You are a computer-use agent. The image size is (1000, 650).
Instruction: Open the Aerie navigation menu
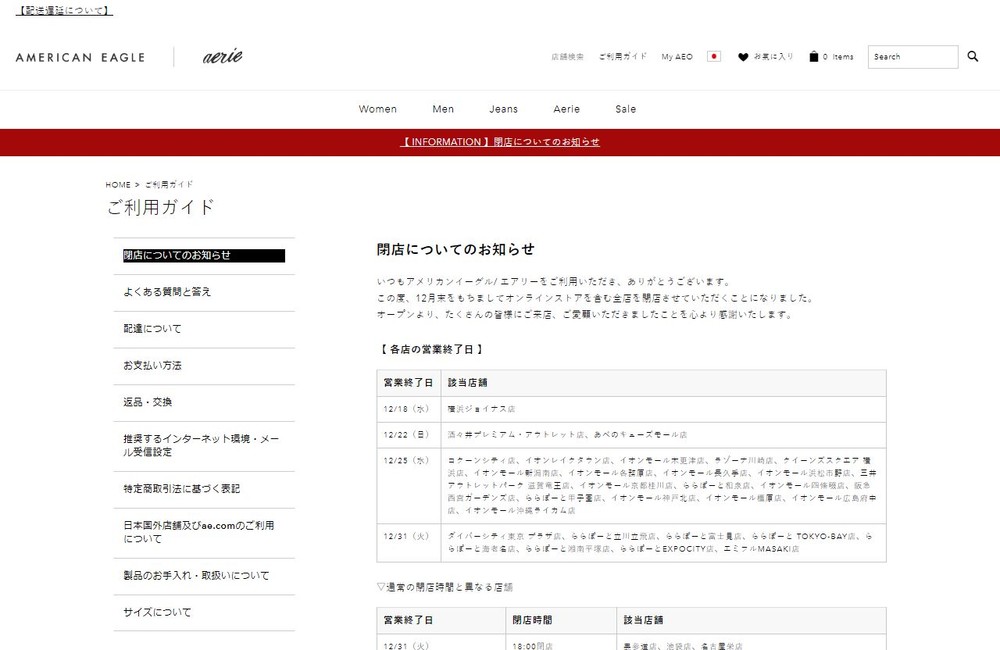tap(566, 109)
